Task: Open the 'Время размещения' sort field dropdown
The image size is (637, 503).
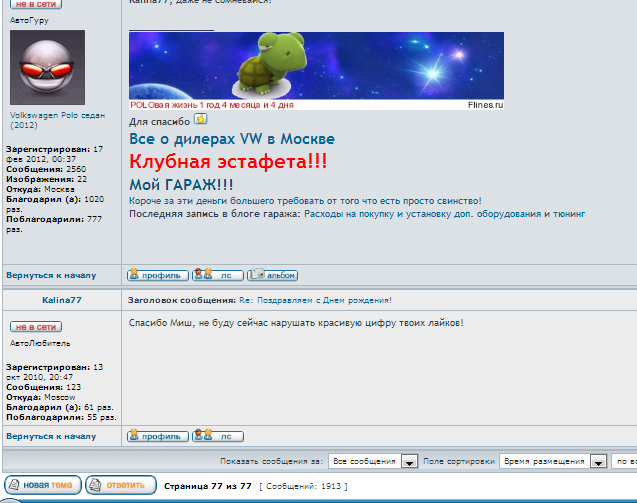Action: pos(598,461)
